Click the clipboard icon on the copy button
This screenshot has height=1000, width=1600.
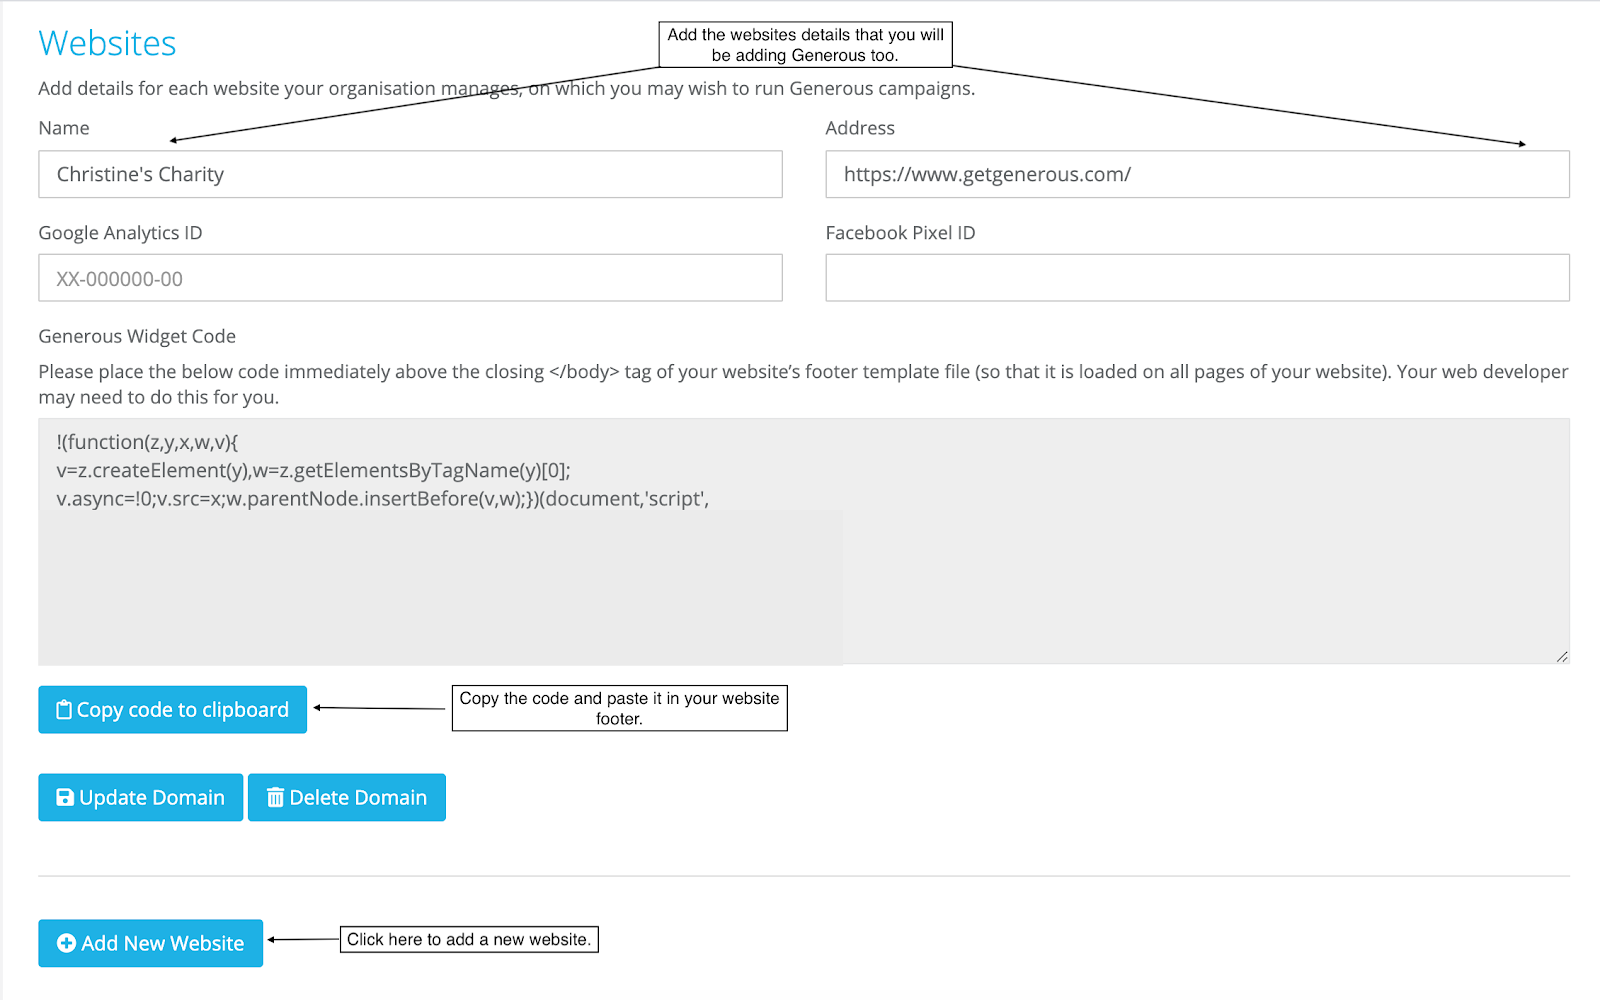pos(64,710)
